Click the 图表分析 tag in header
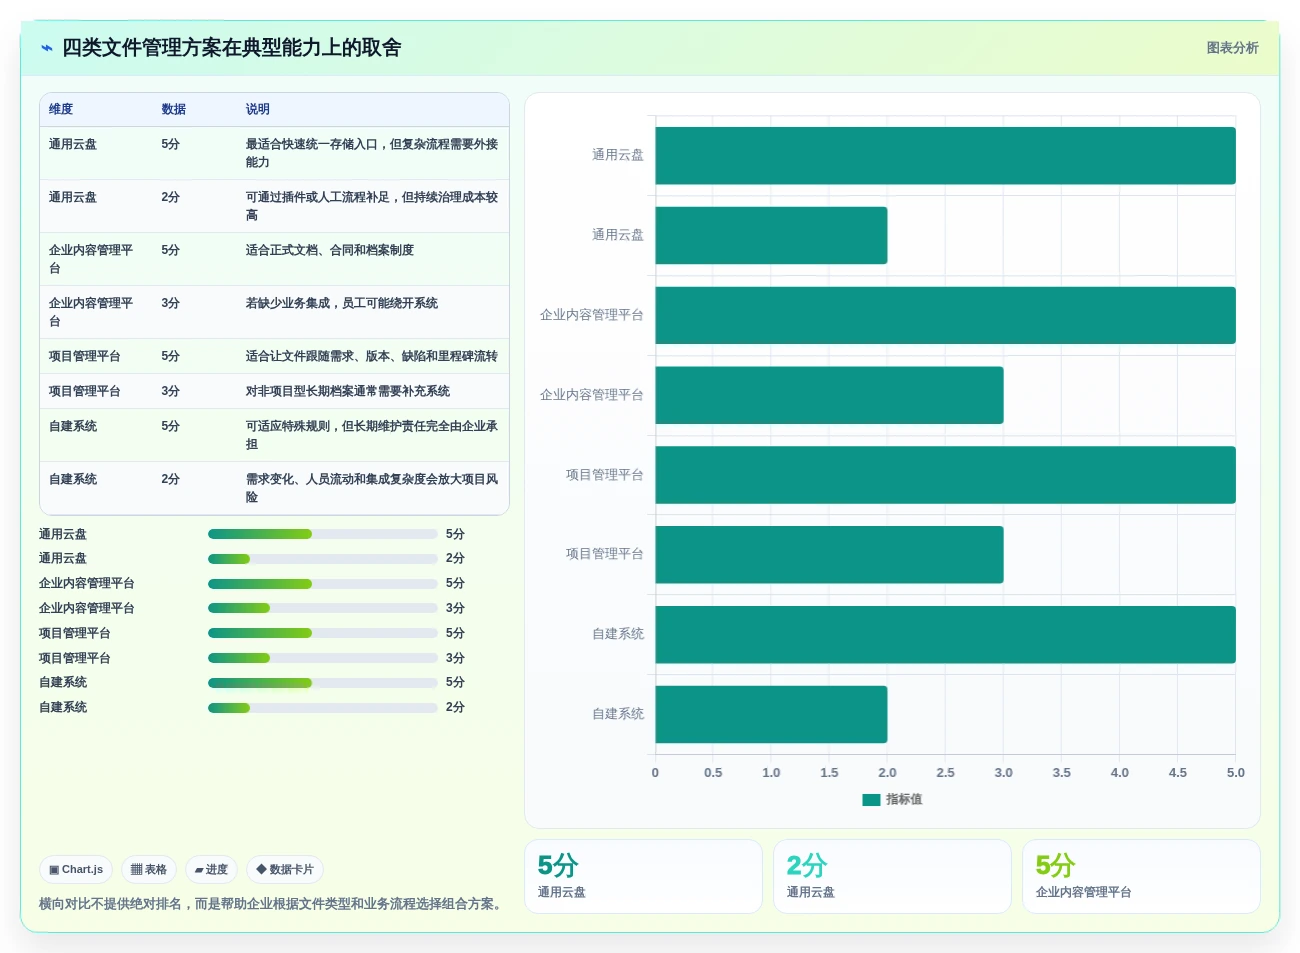This screenshot has height=953, width=1300. click(1232, 48)
